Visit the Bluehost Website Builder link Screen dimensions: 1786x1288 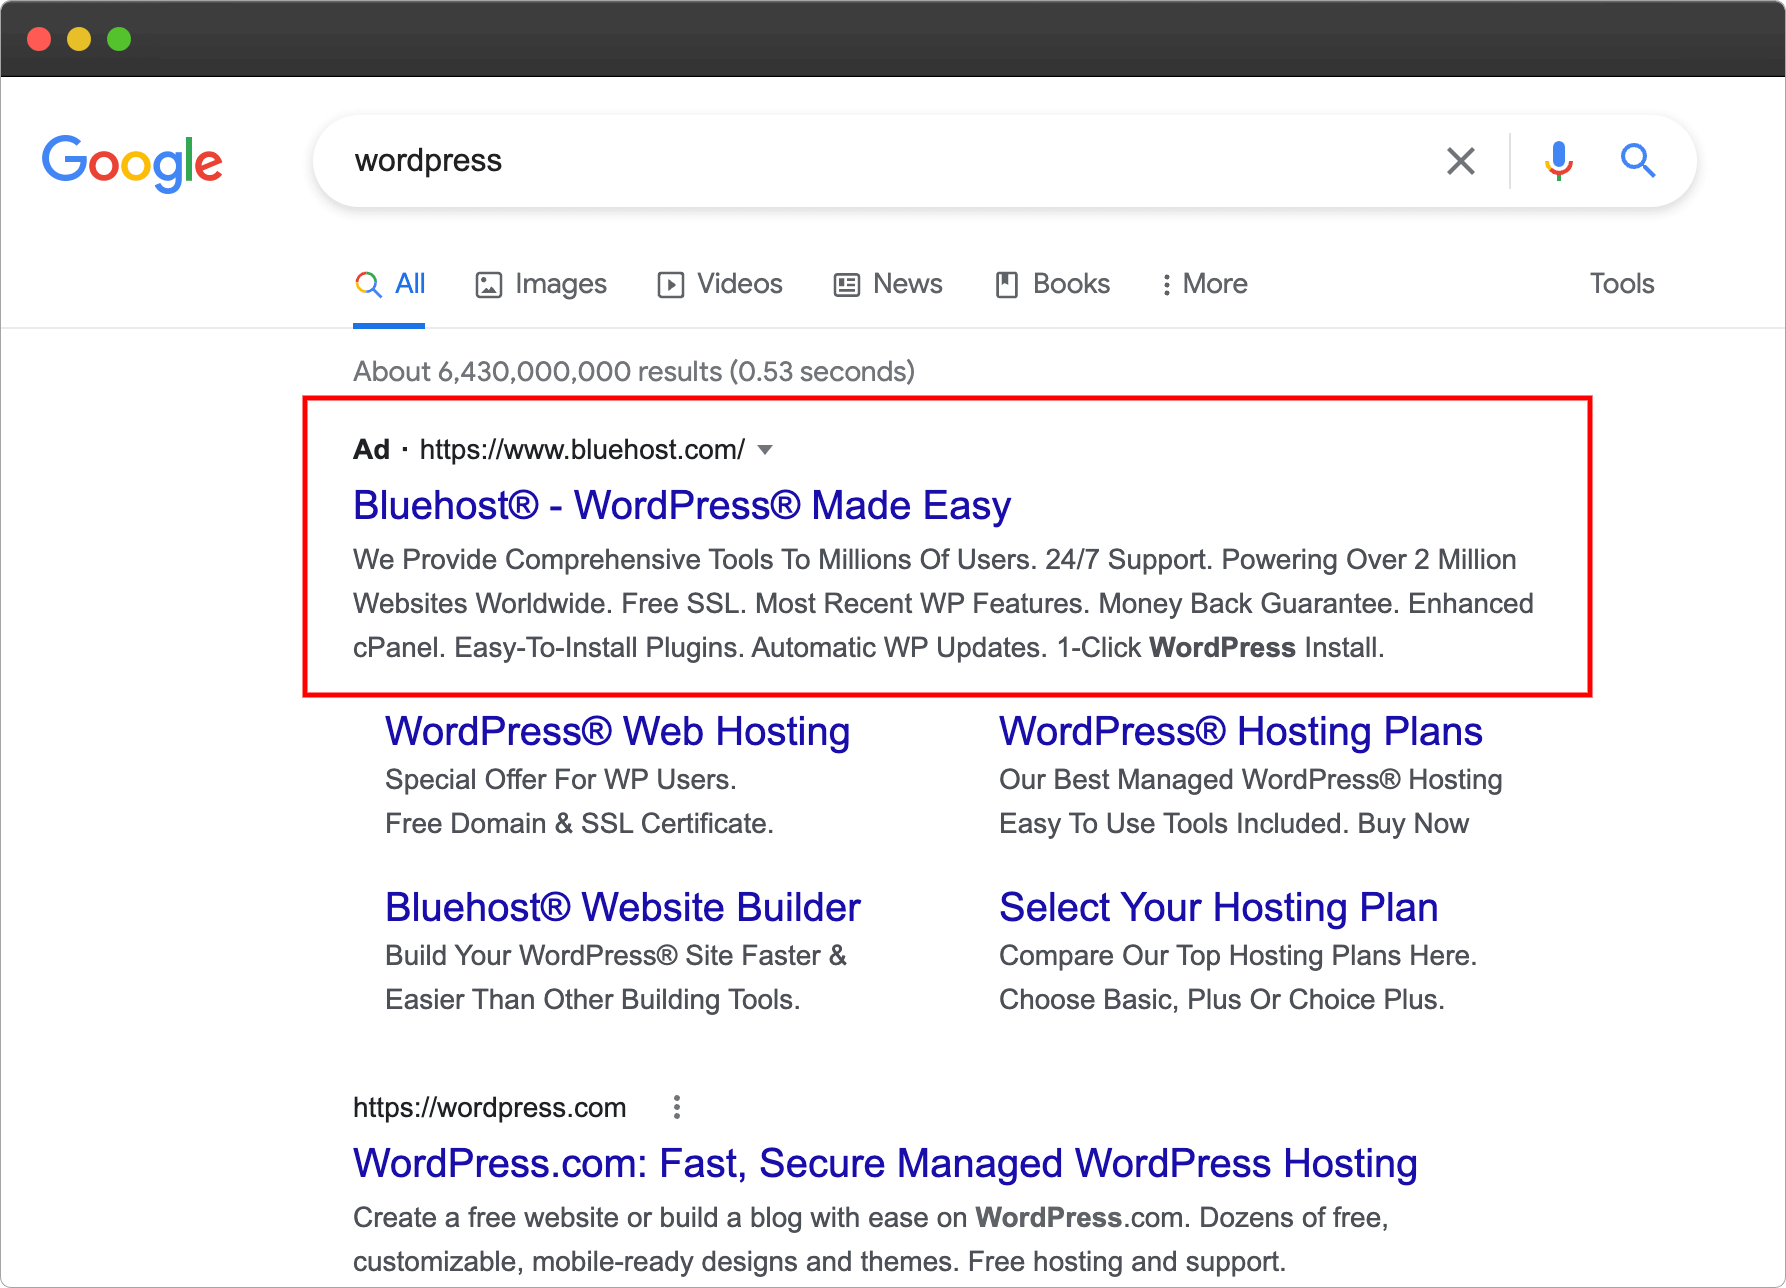coord(623,908)
